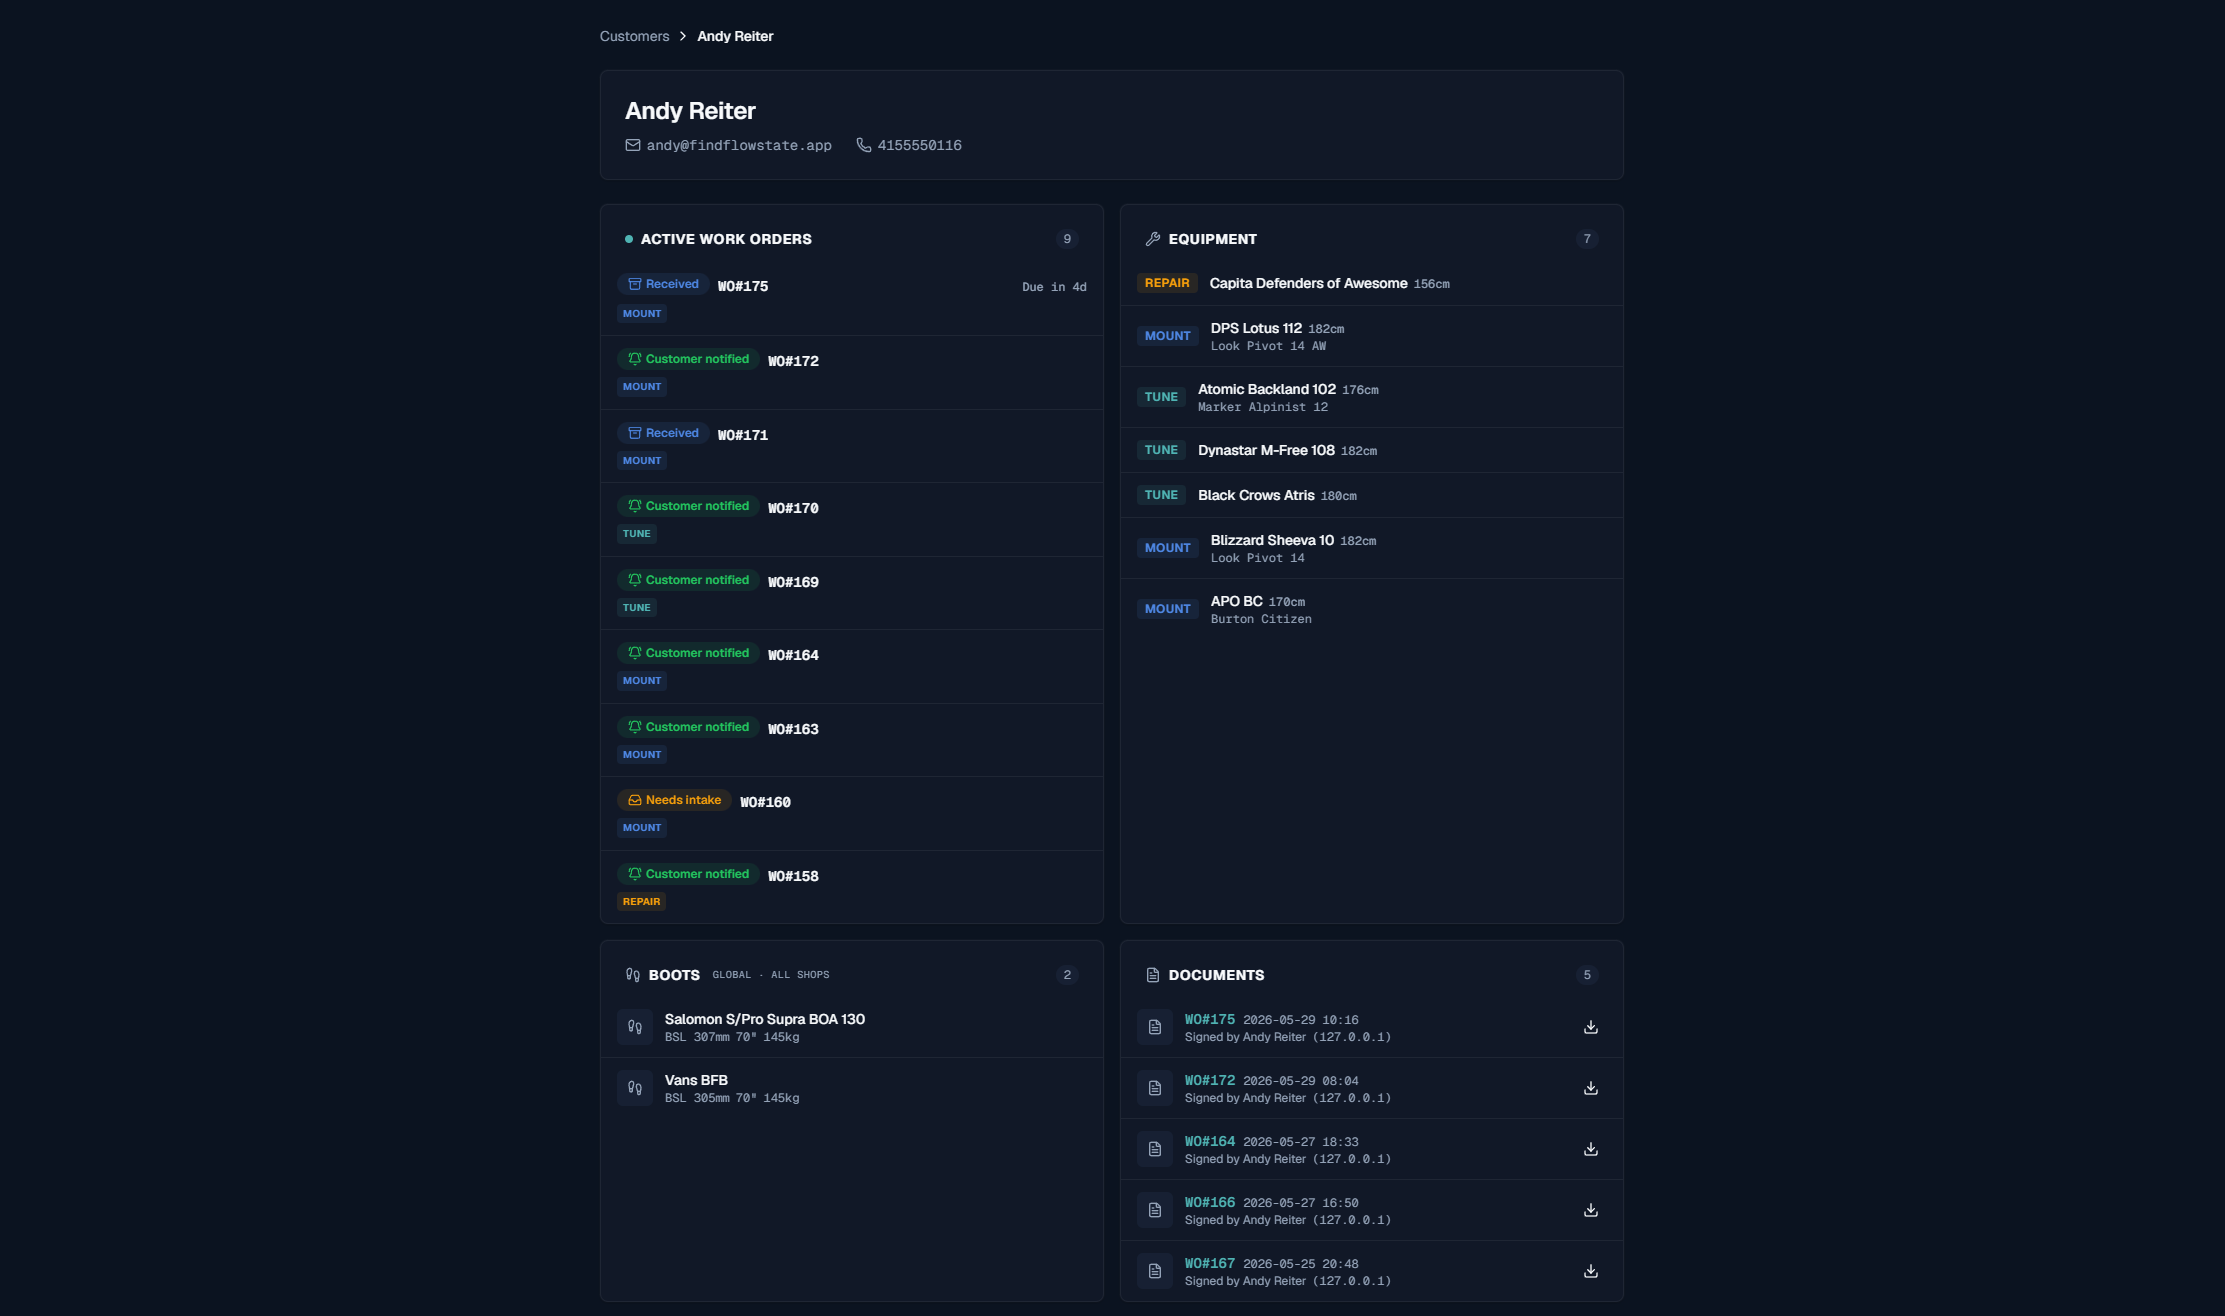Click the Boots count badge 2
The width and height of the screenshot is (2225, 1316).
click(1067, 975)
